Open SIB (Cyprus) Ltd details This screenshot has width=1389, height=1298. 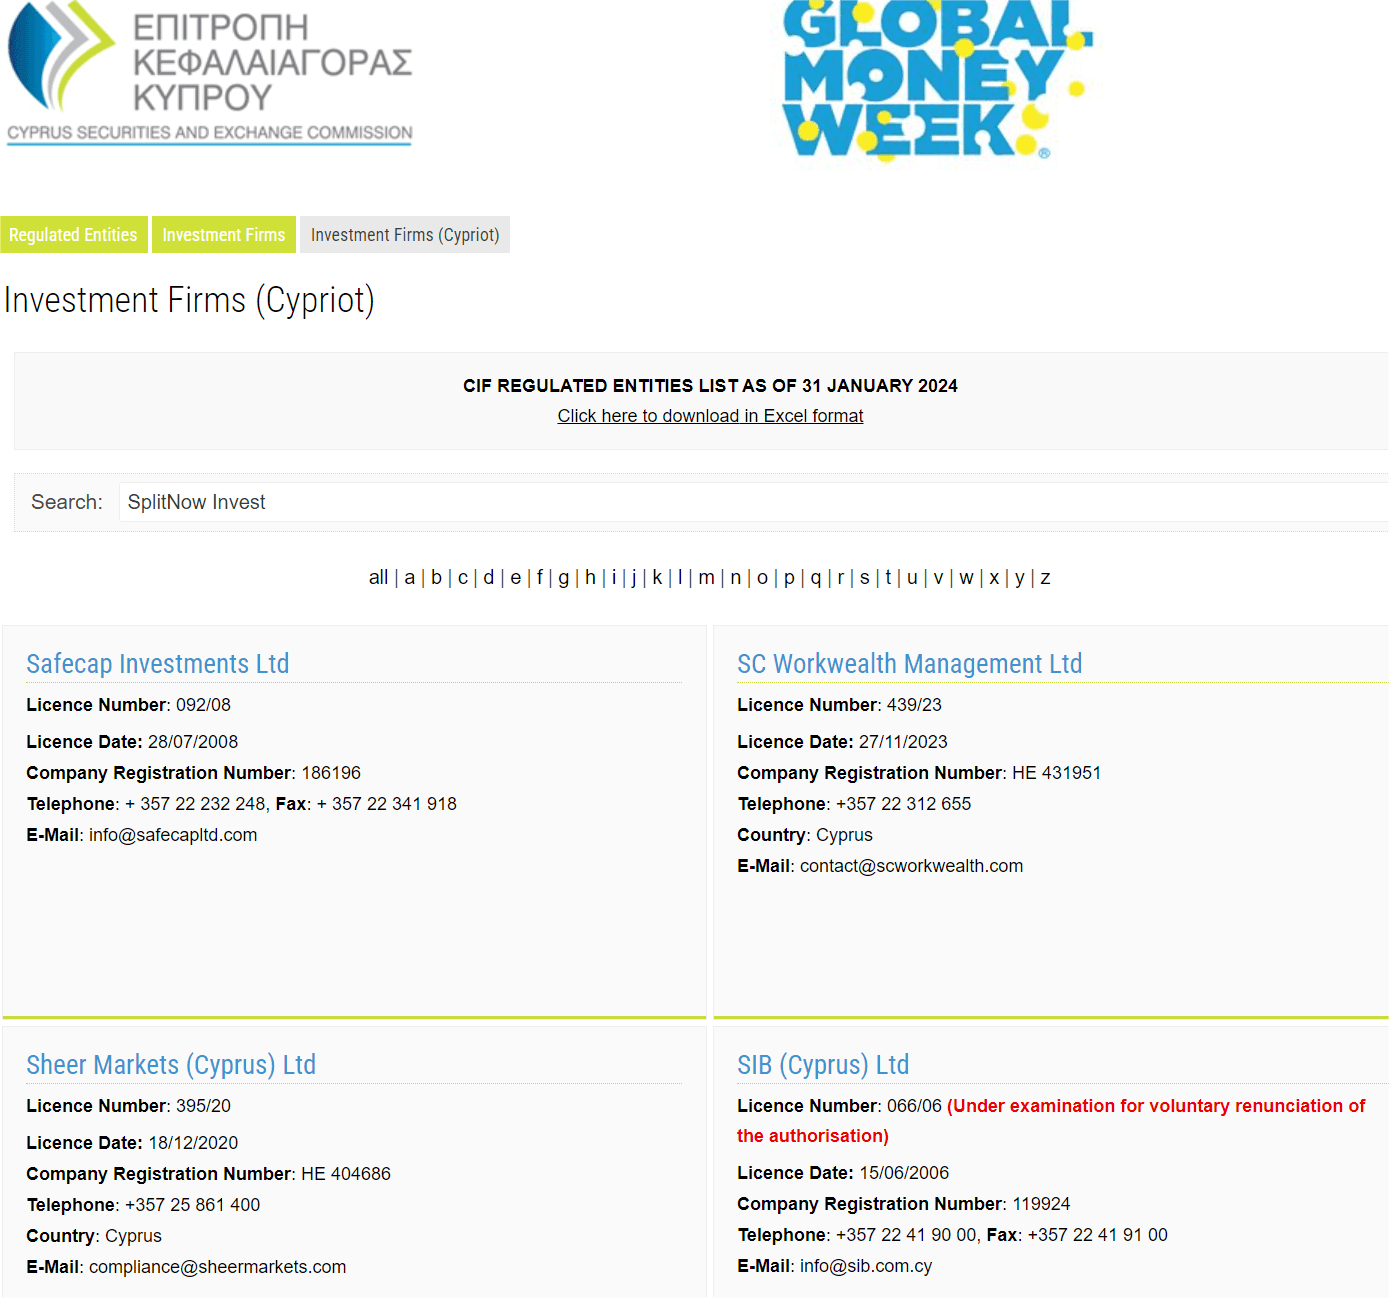tap(823, 1065)
